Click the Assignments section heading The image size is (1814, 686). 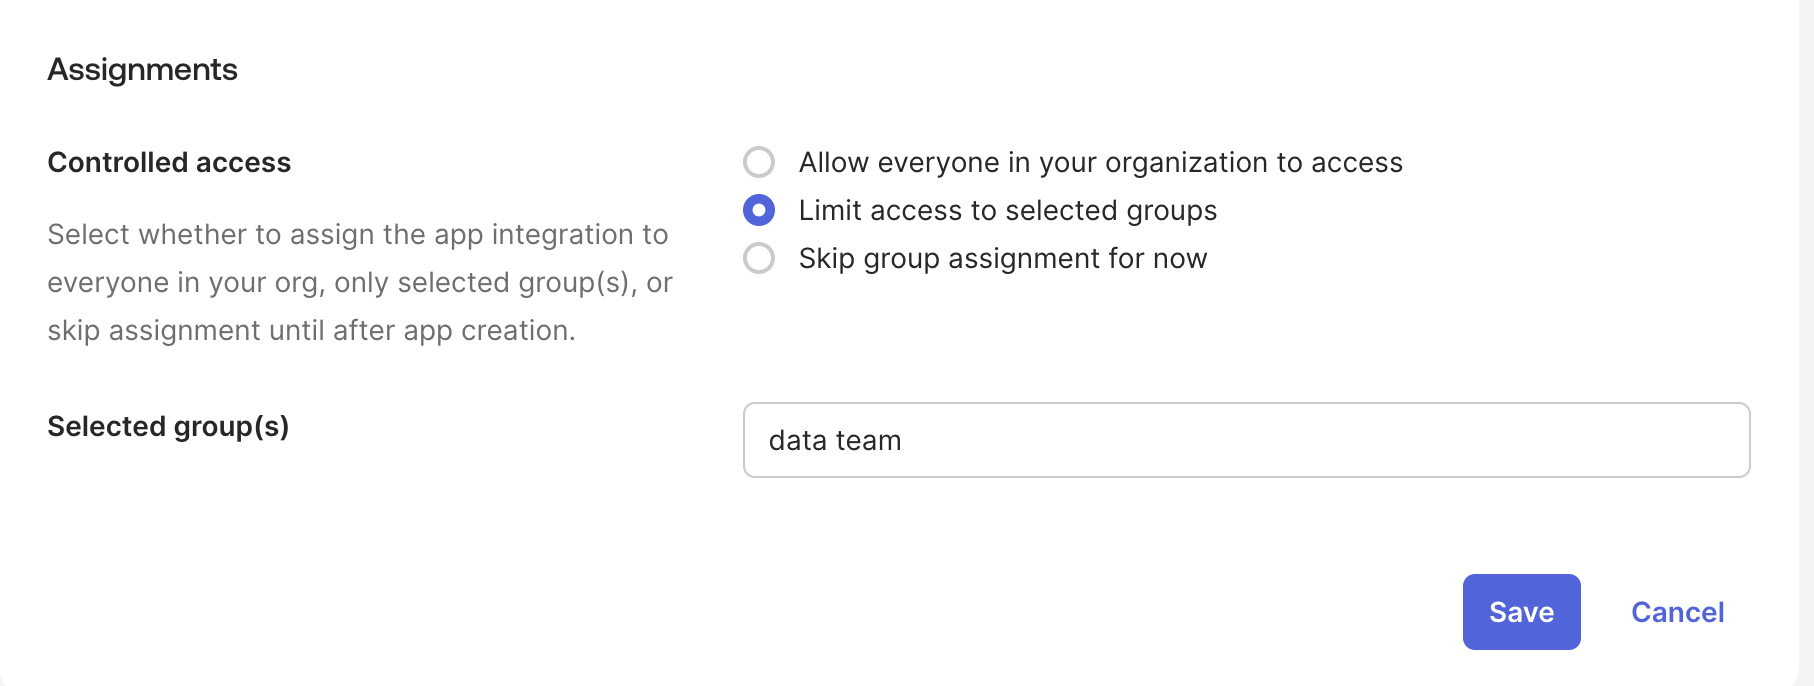tap(142, 69)
